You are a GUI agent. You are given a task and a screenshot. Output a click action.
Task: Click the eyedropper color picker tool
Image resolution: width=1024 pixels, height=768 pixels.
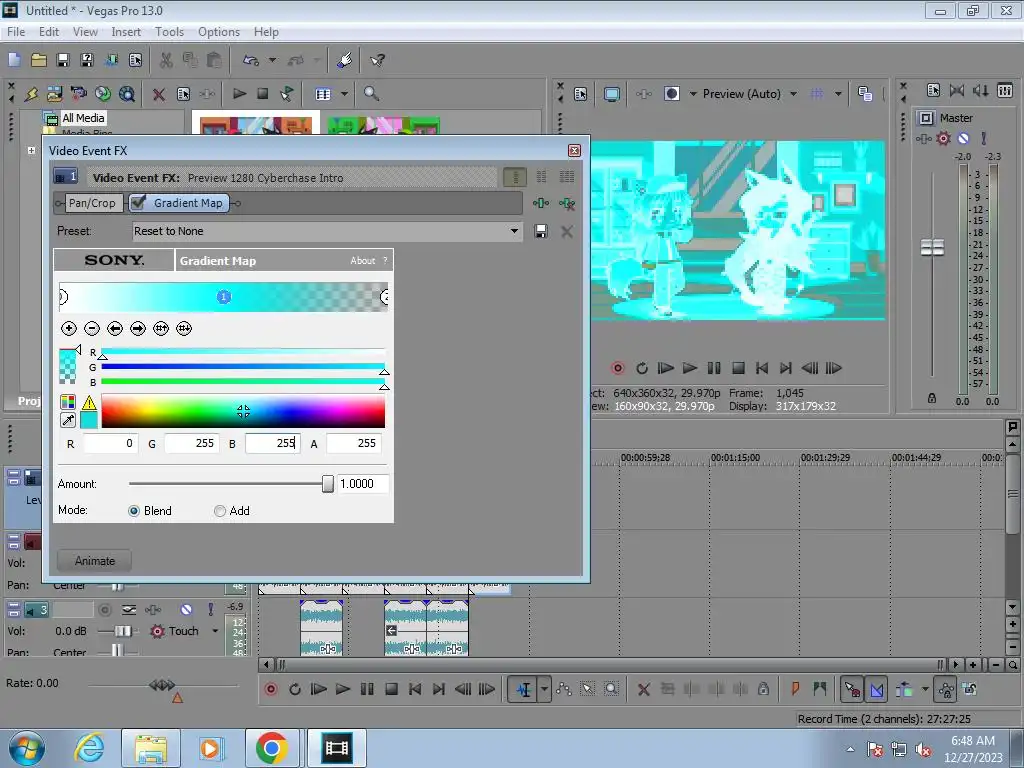click(x=68, y=420)
